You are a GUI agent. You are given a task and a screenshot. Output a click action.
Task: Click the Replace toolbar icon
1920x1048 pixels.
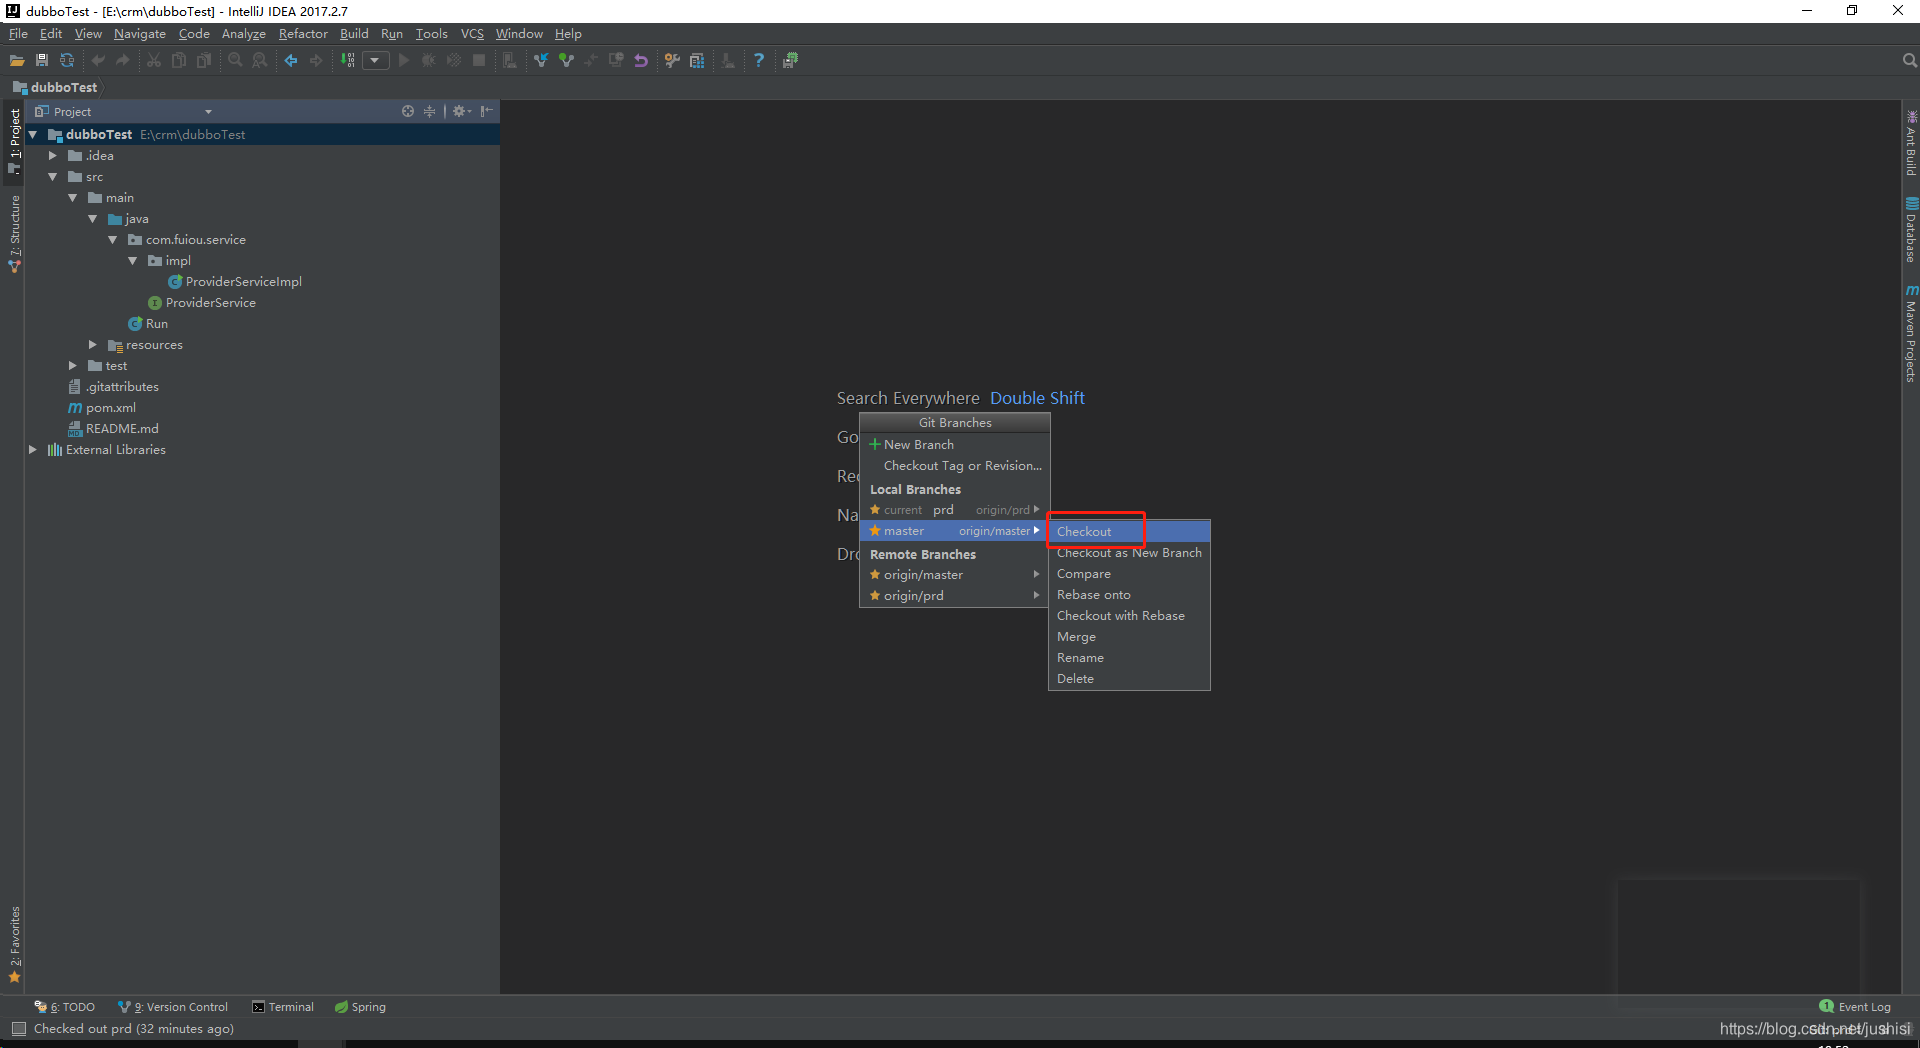click(260, 61)
